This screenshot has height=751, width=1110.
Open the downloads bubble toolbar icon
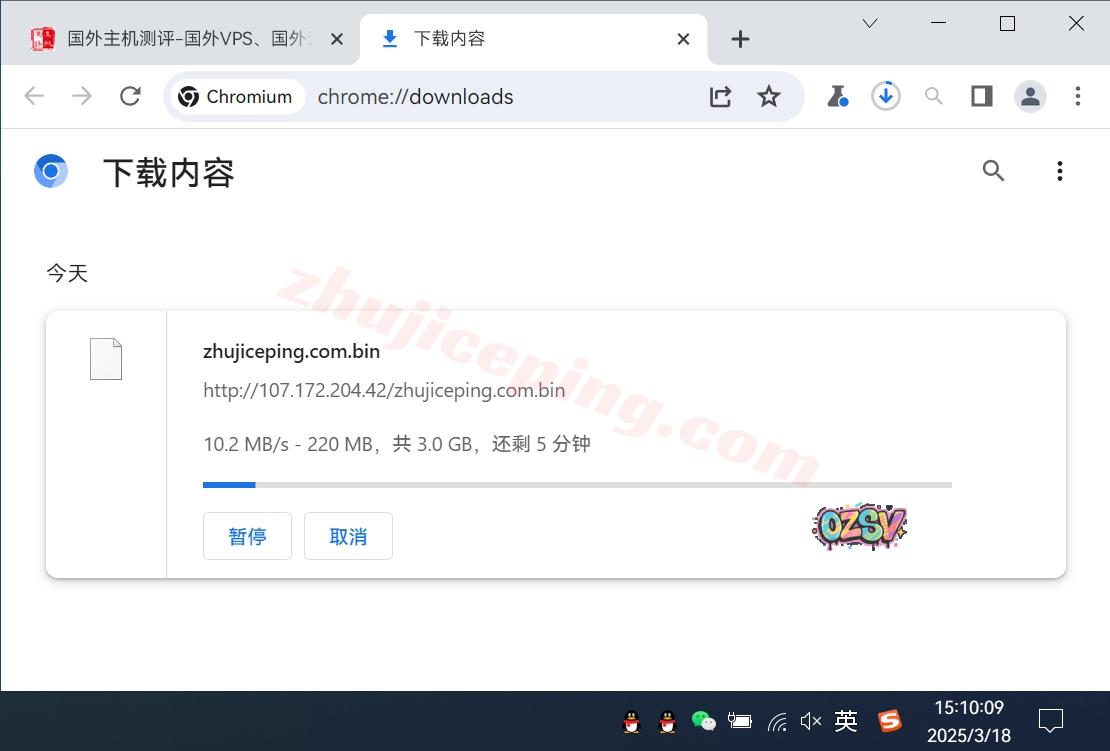click(x=885, y=96)
